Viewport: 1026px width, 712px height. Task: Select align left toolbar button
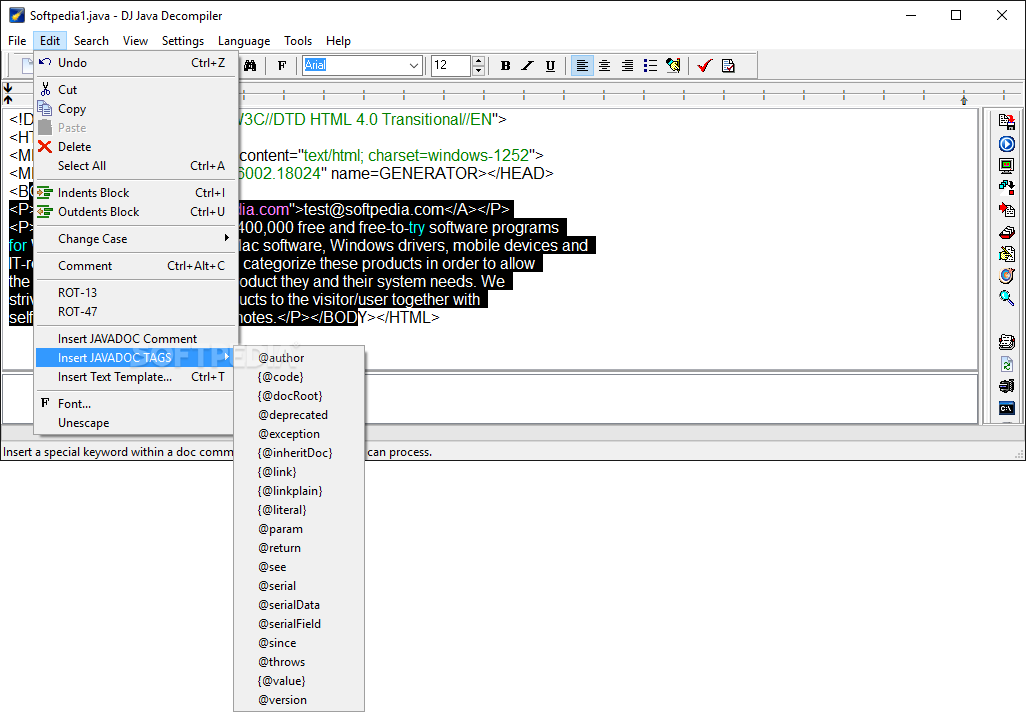point(582,65)
